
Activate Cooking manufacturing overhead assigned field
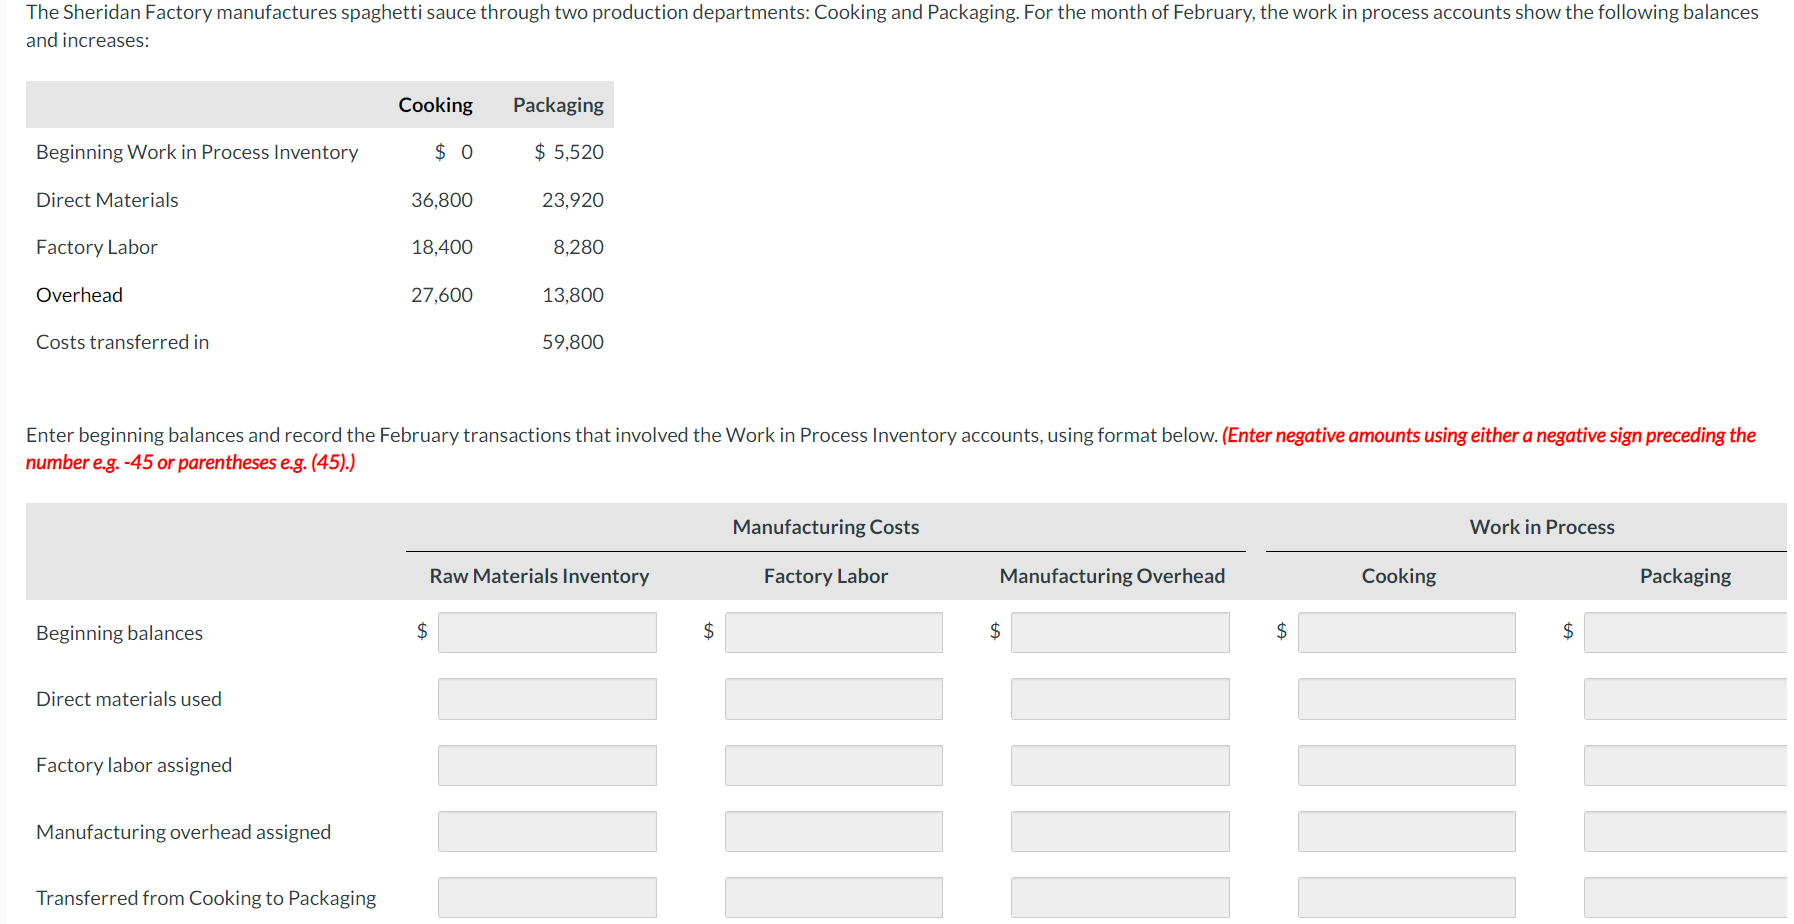point(1407,831)
